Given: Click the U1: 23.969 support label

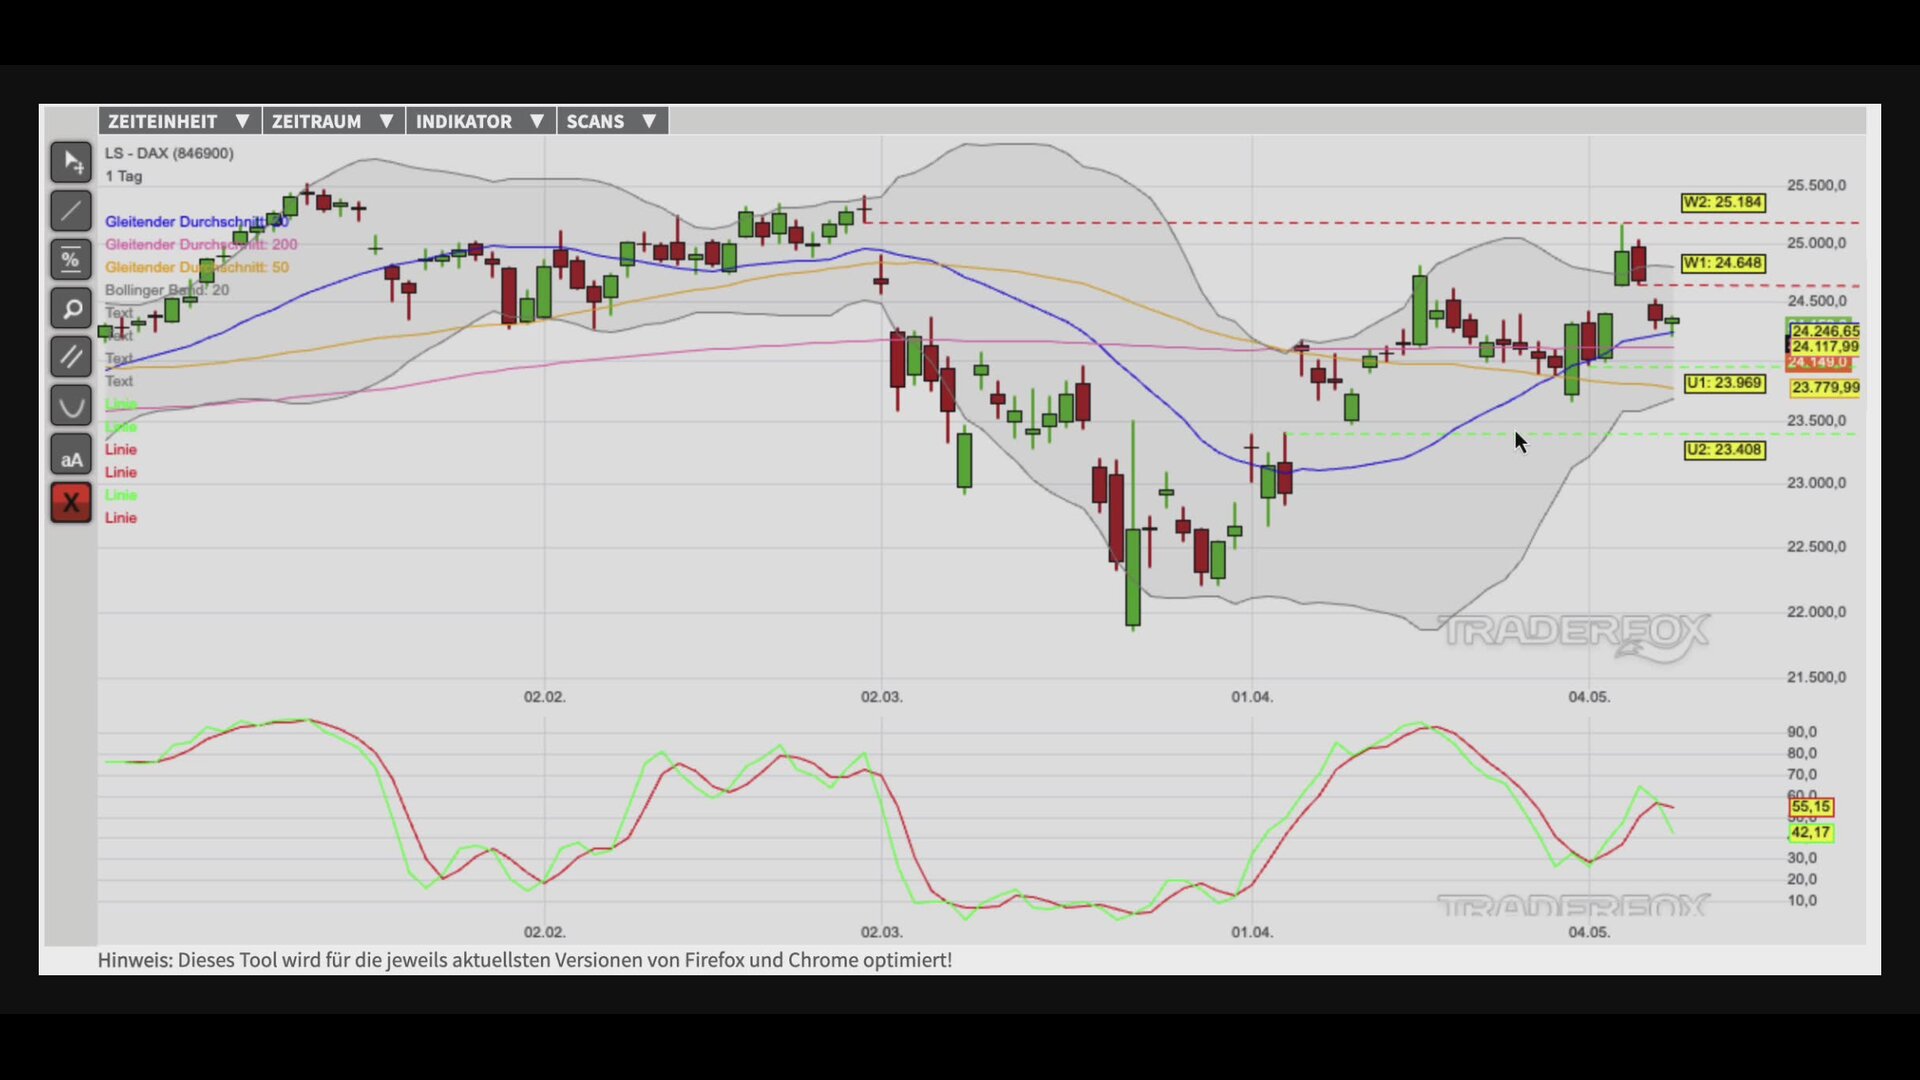Looking at the screenshot, I should tap(1724, 383).
